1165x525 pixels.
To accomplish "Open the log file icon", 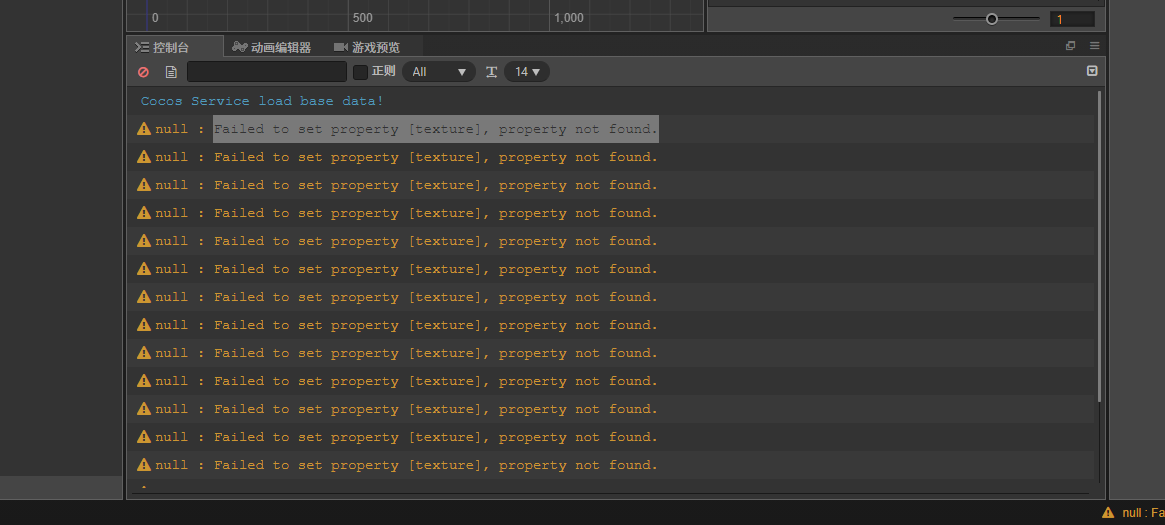I will pyautogui.click(x=171, y=72).
